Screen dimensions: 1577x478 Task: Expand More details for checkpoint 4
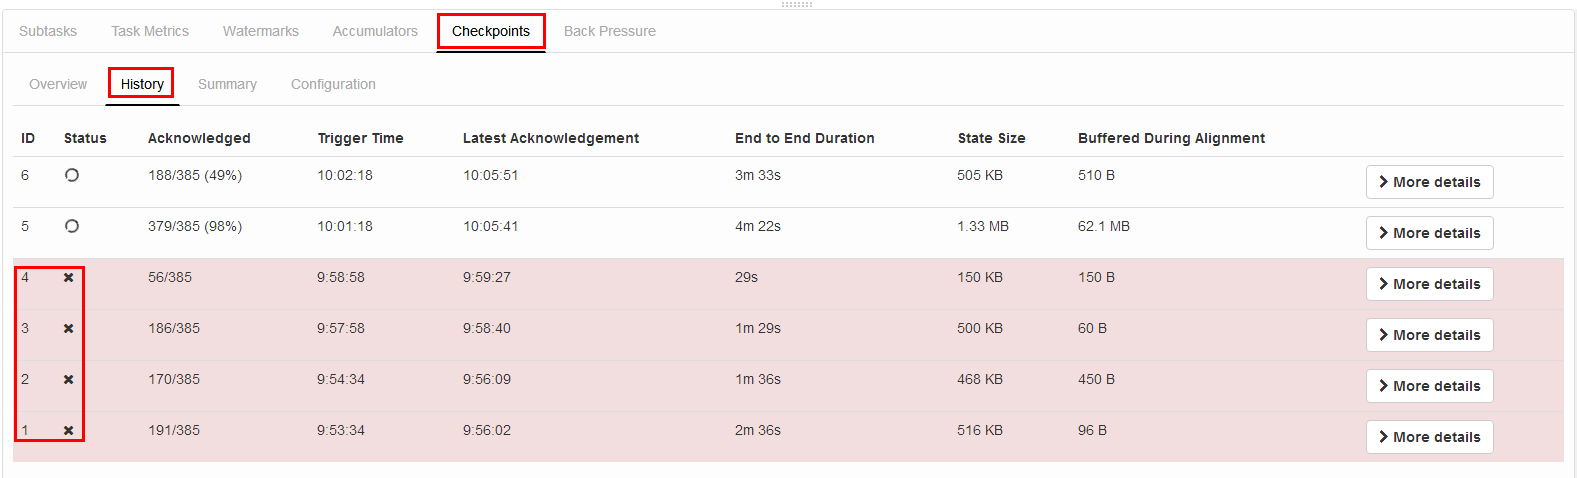click(x=1429, y=284)
